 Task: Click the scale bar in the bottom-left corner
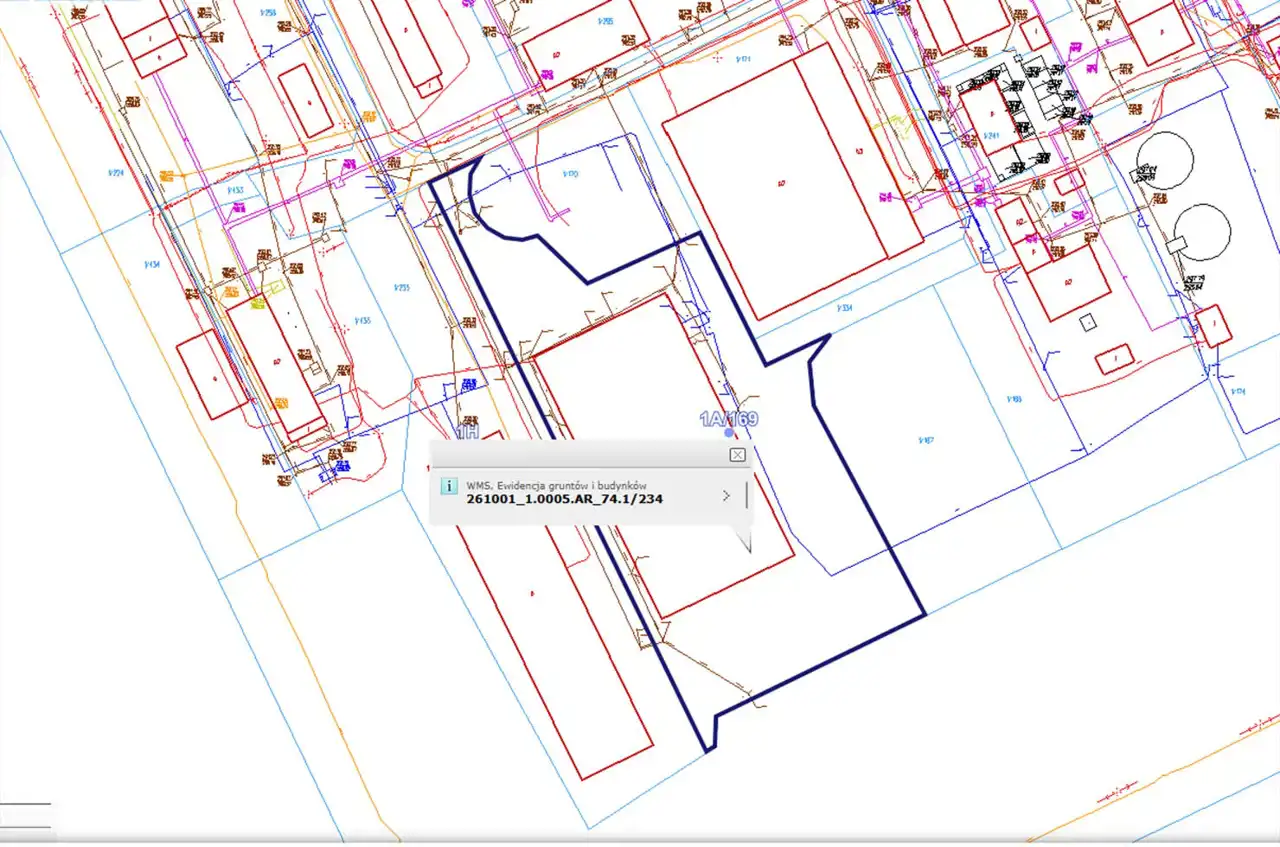coord(25,815)
